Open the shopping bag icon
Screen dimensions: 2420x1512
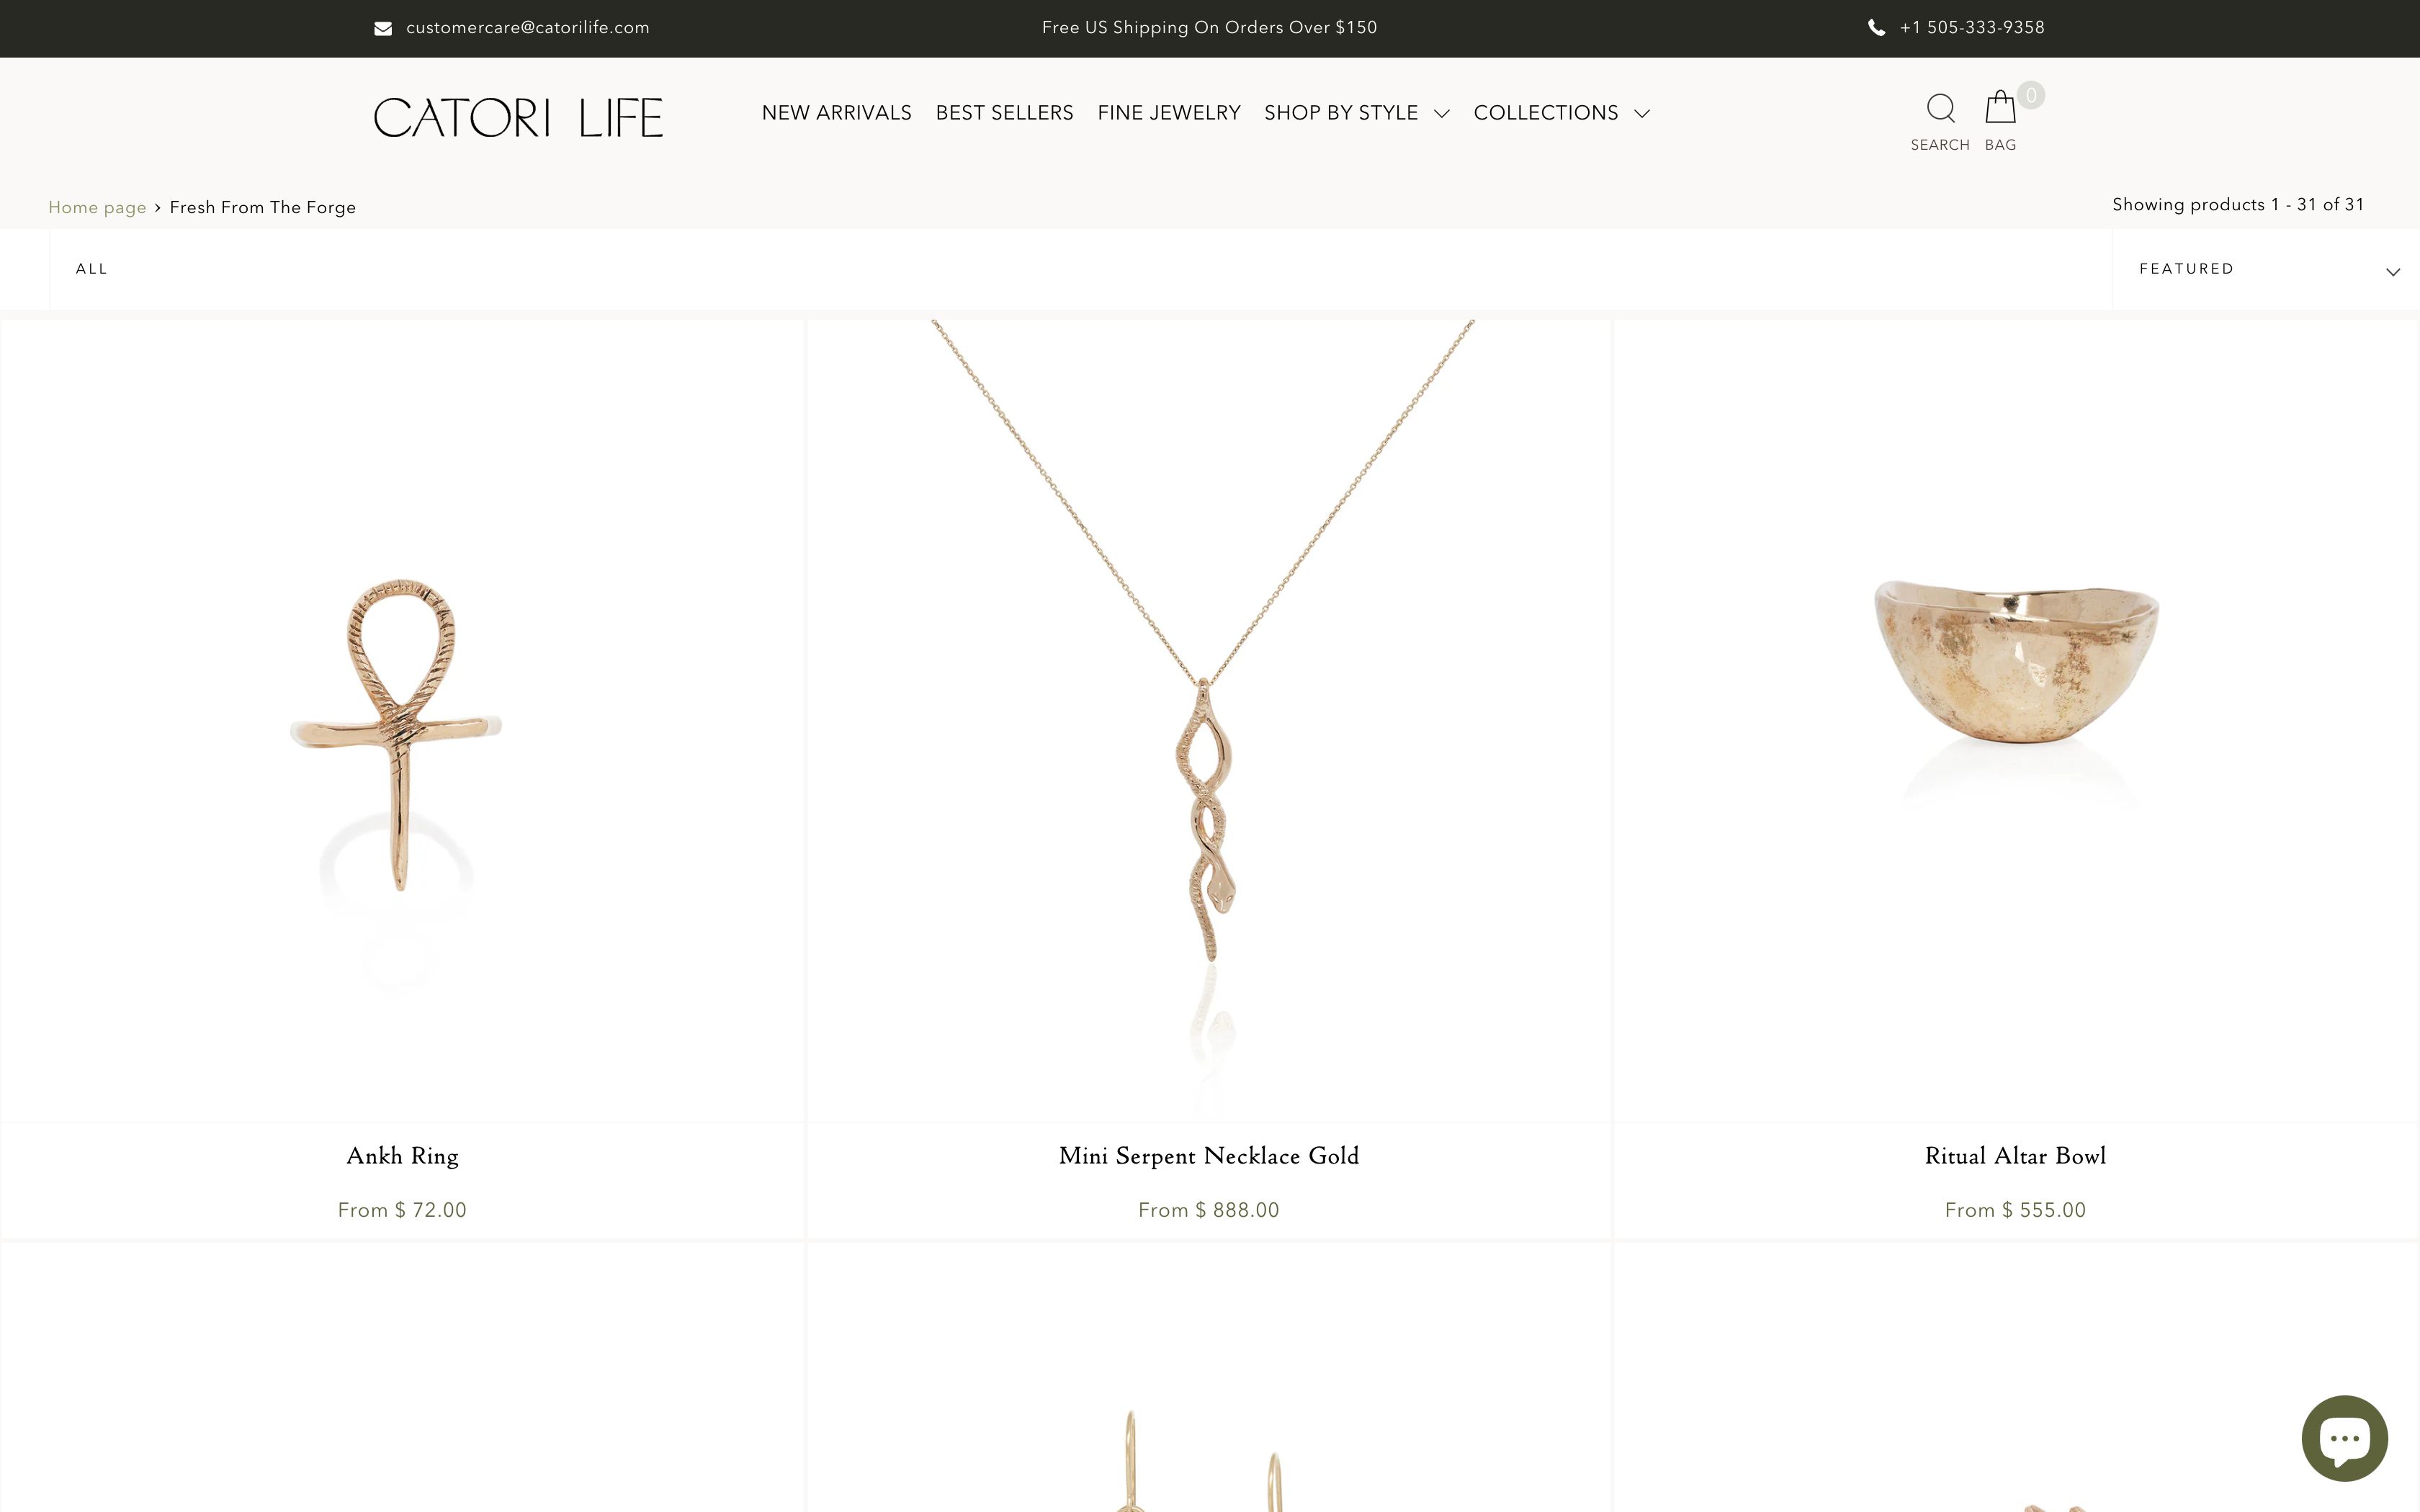coord(2000,107)
